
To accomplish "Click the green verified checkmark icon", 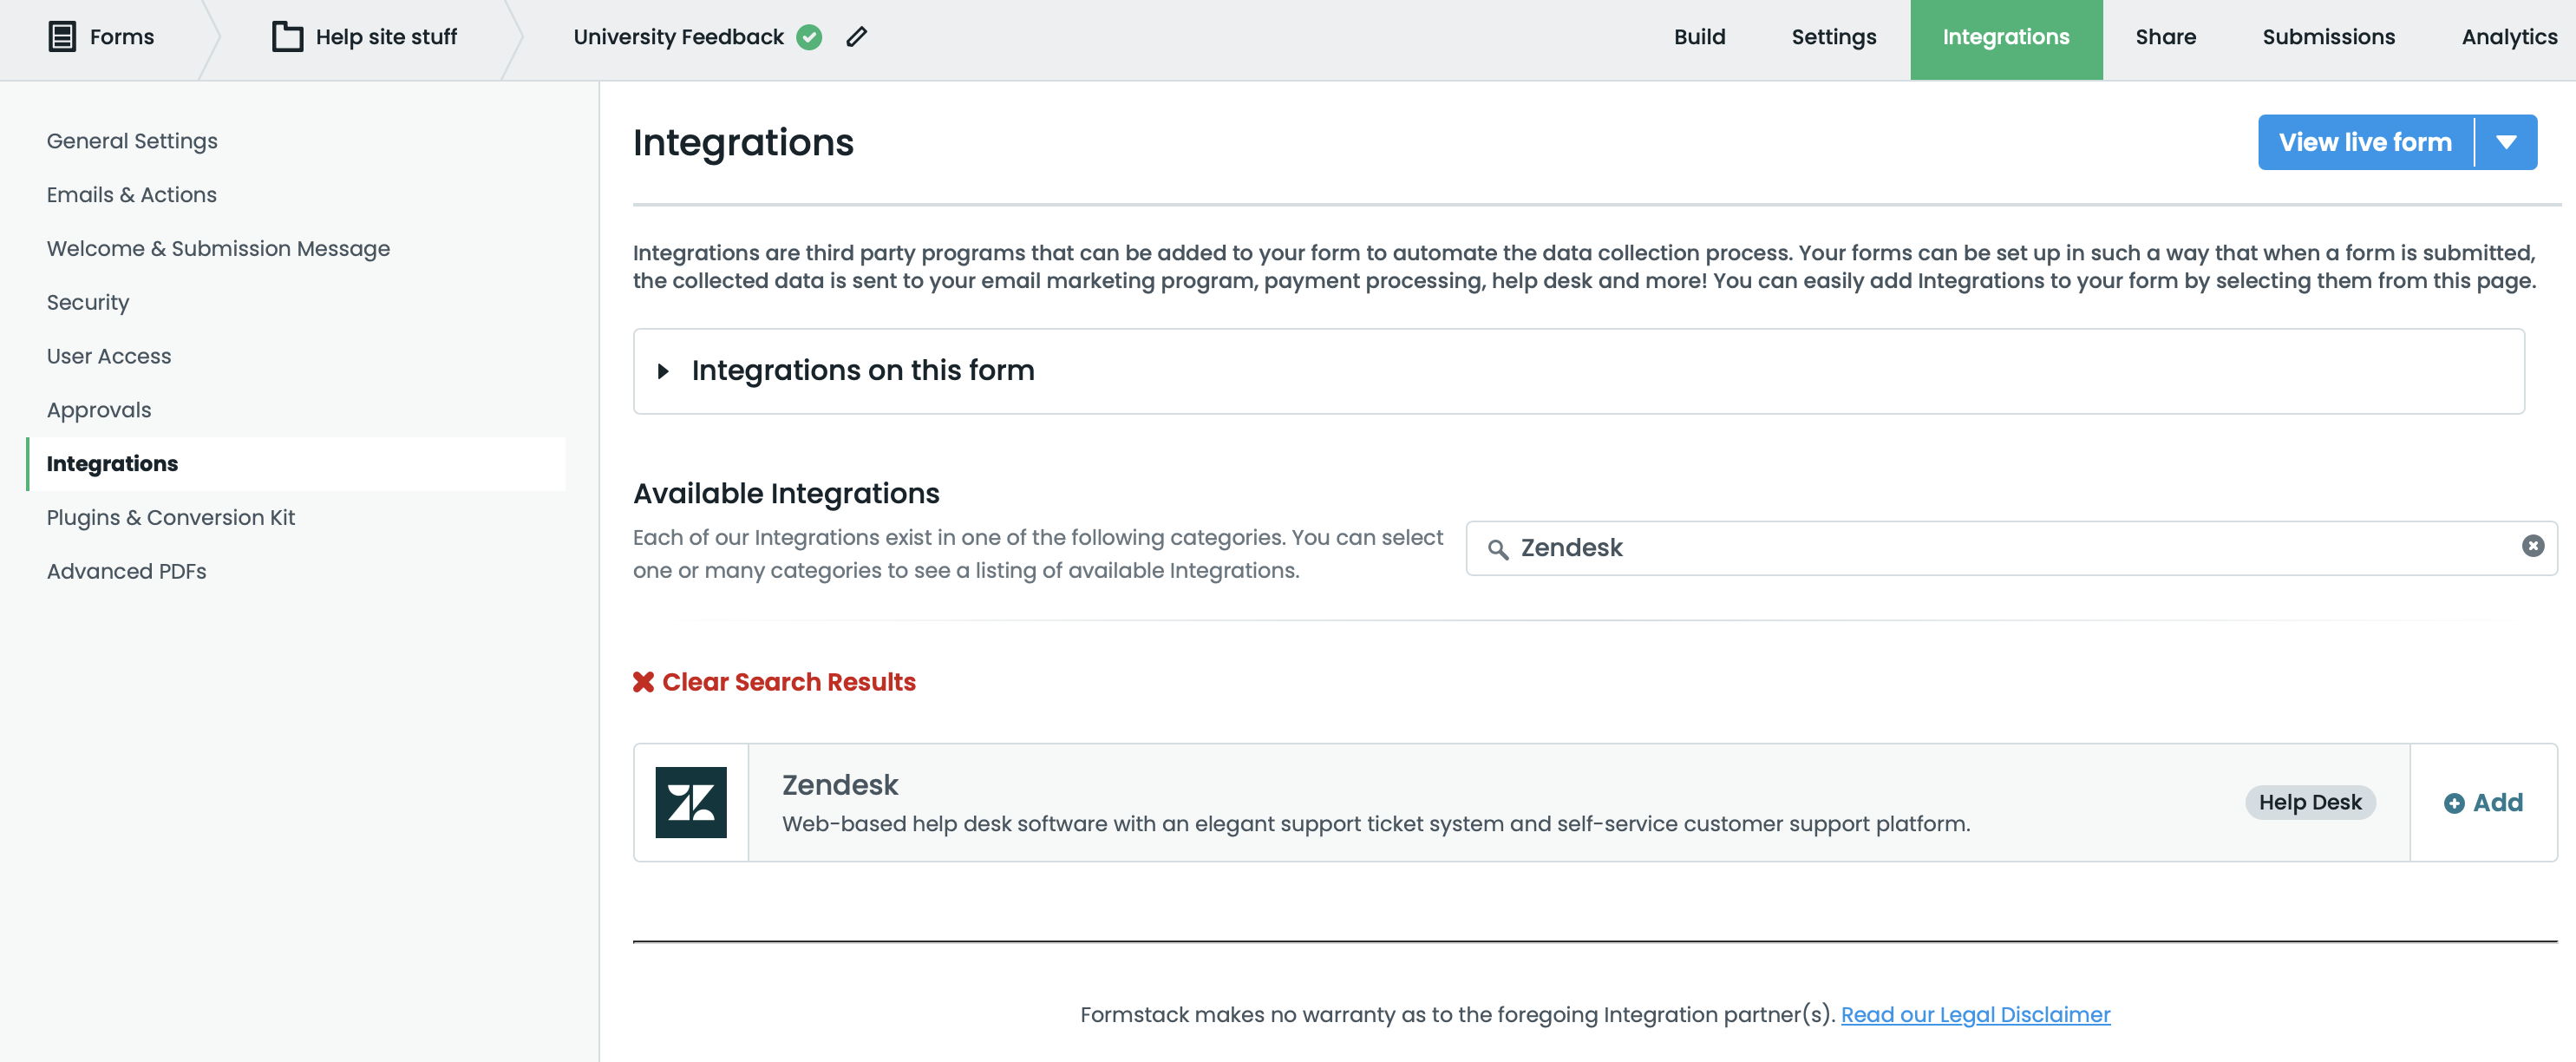I will [x=809, y=37].
